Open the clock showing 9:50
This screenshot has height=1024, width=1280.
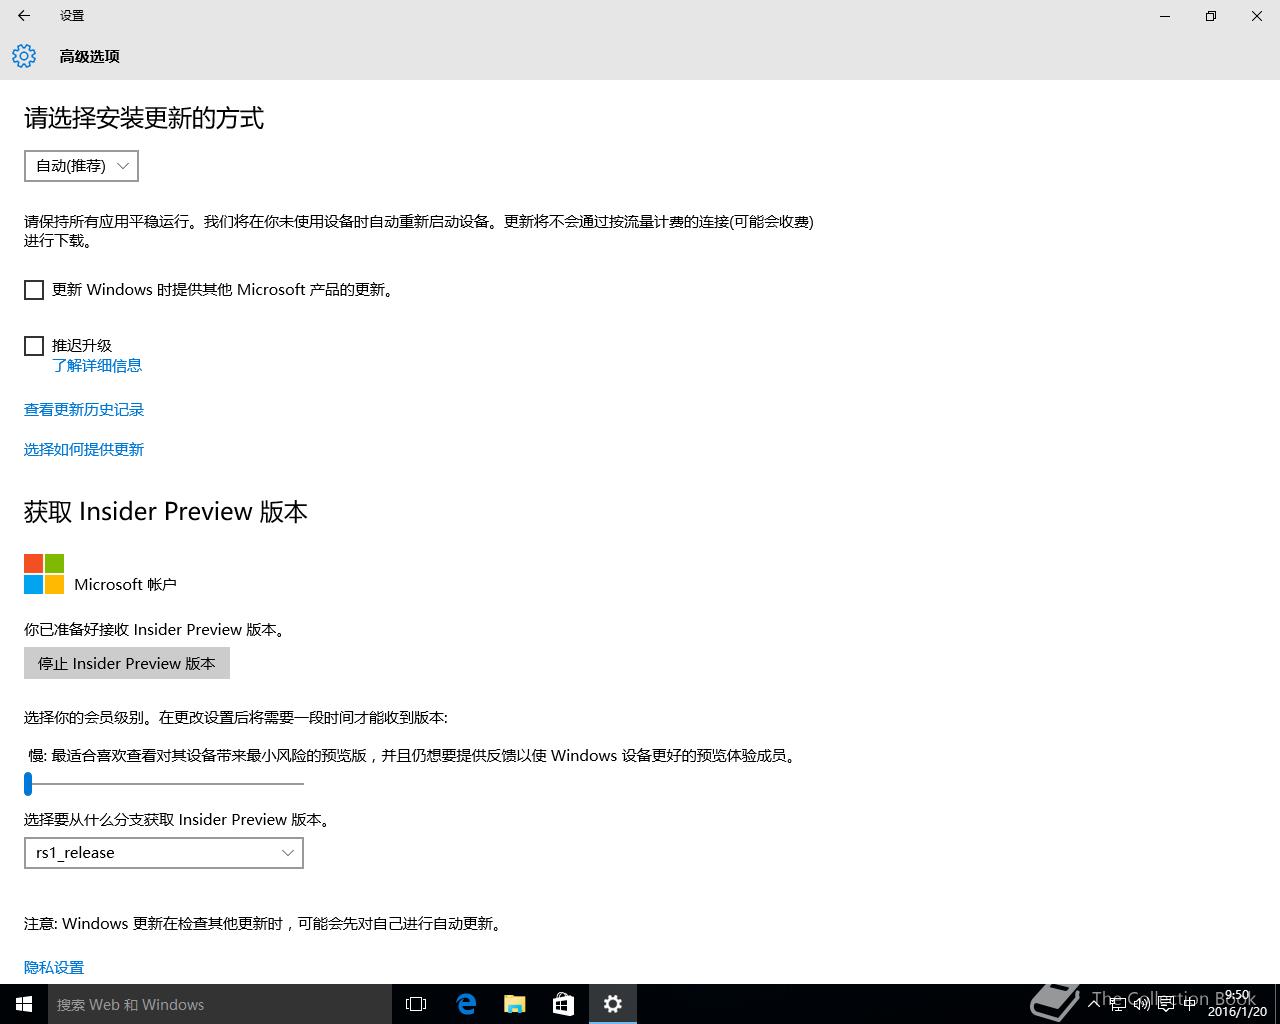1238,1004
